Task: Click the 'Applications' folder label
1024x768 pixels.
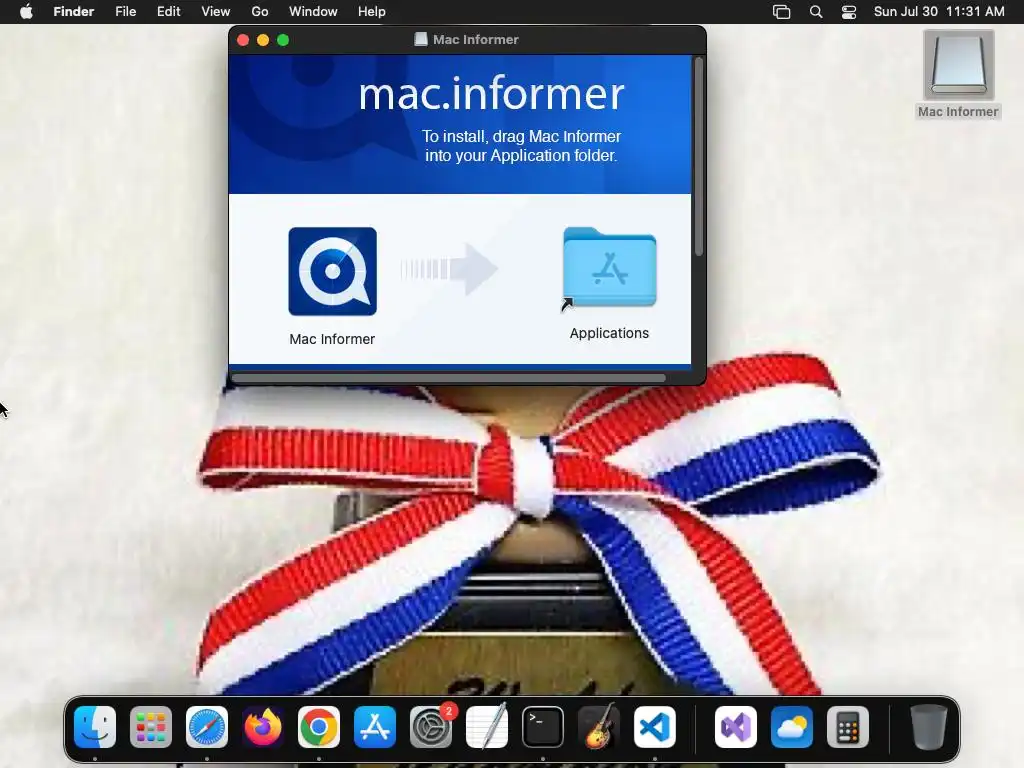Action: (609, 333)
